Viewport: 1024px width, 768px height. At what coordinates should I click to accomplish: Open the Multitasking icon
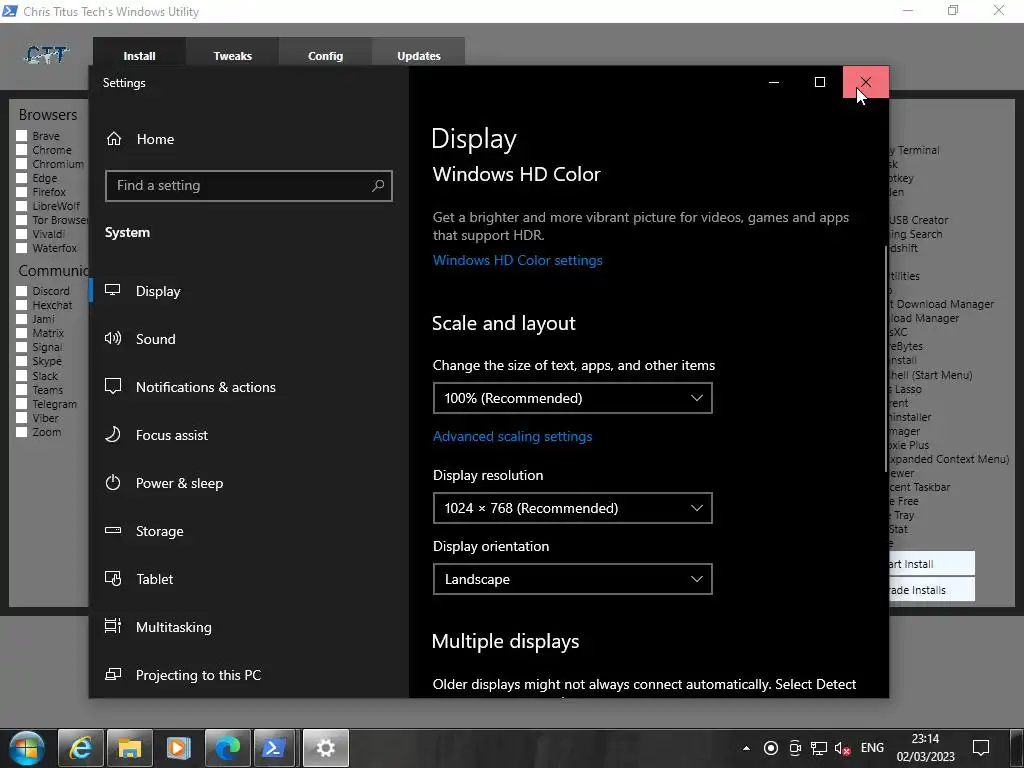[113, 626]
